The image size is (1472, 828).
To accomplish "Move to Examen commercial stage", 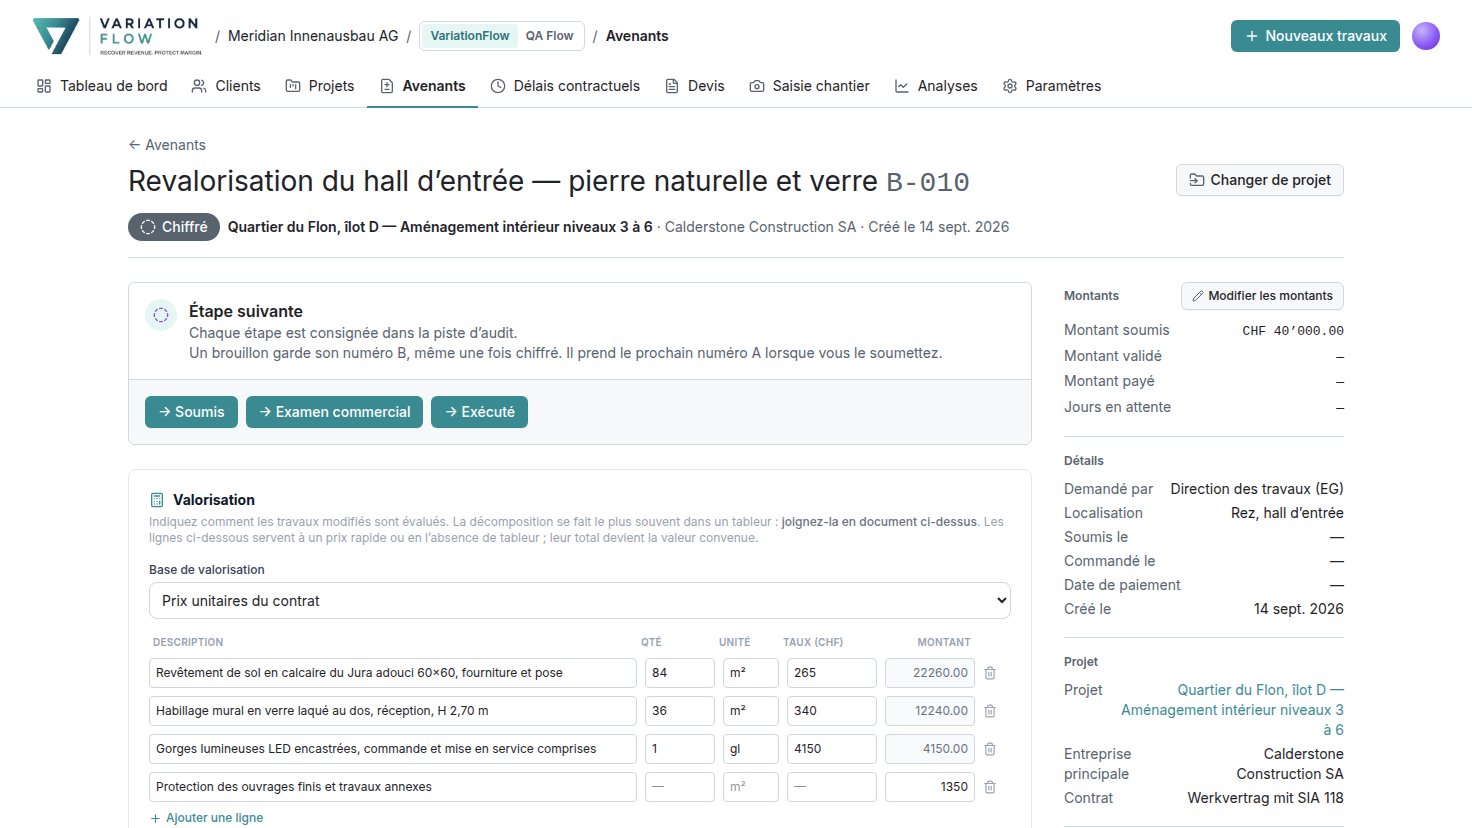I will [x=334, y=412].
